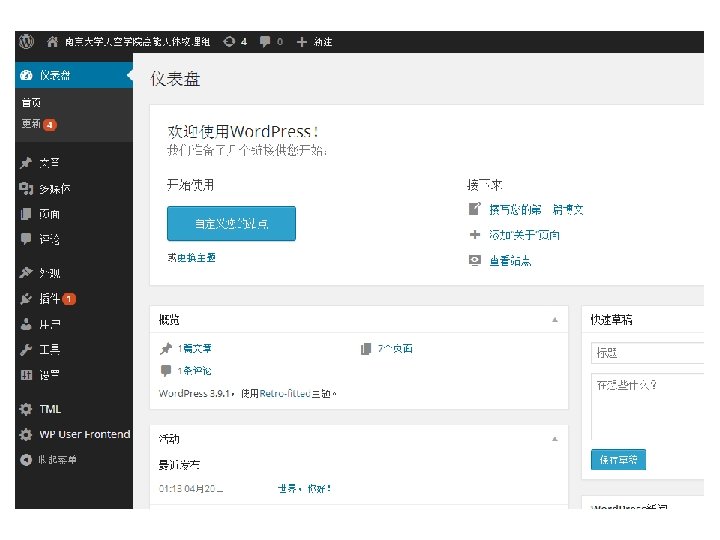720x540 pixels.
Task: Click the TML gear icon
Action: 26,409
